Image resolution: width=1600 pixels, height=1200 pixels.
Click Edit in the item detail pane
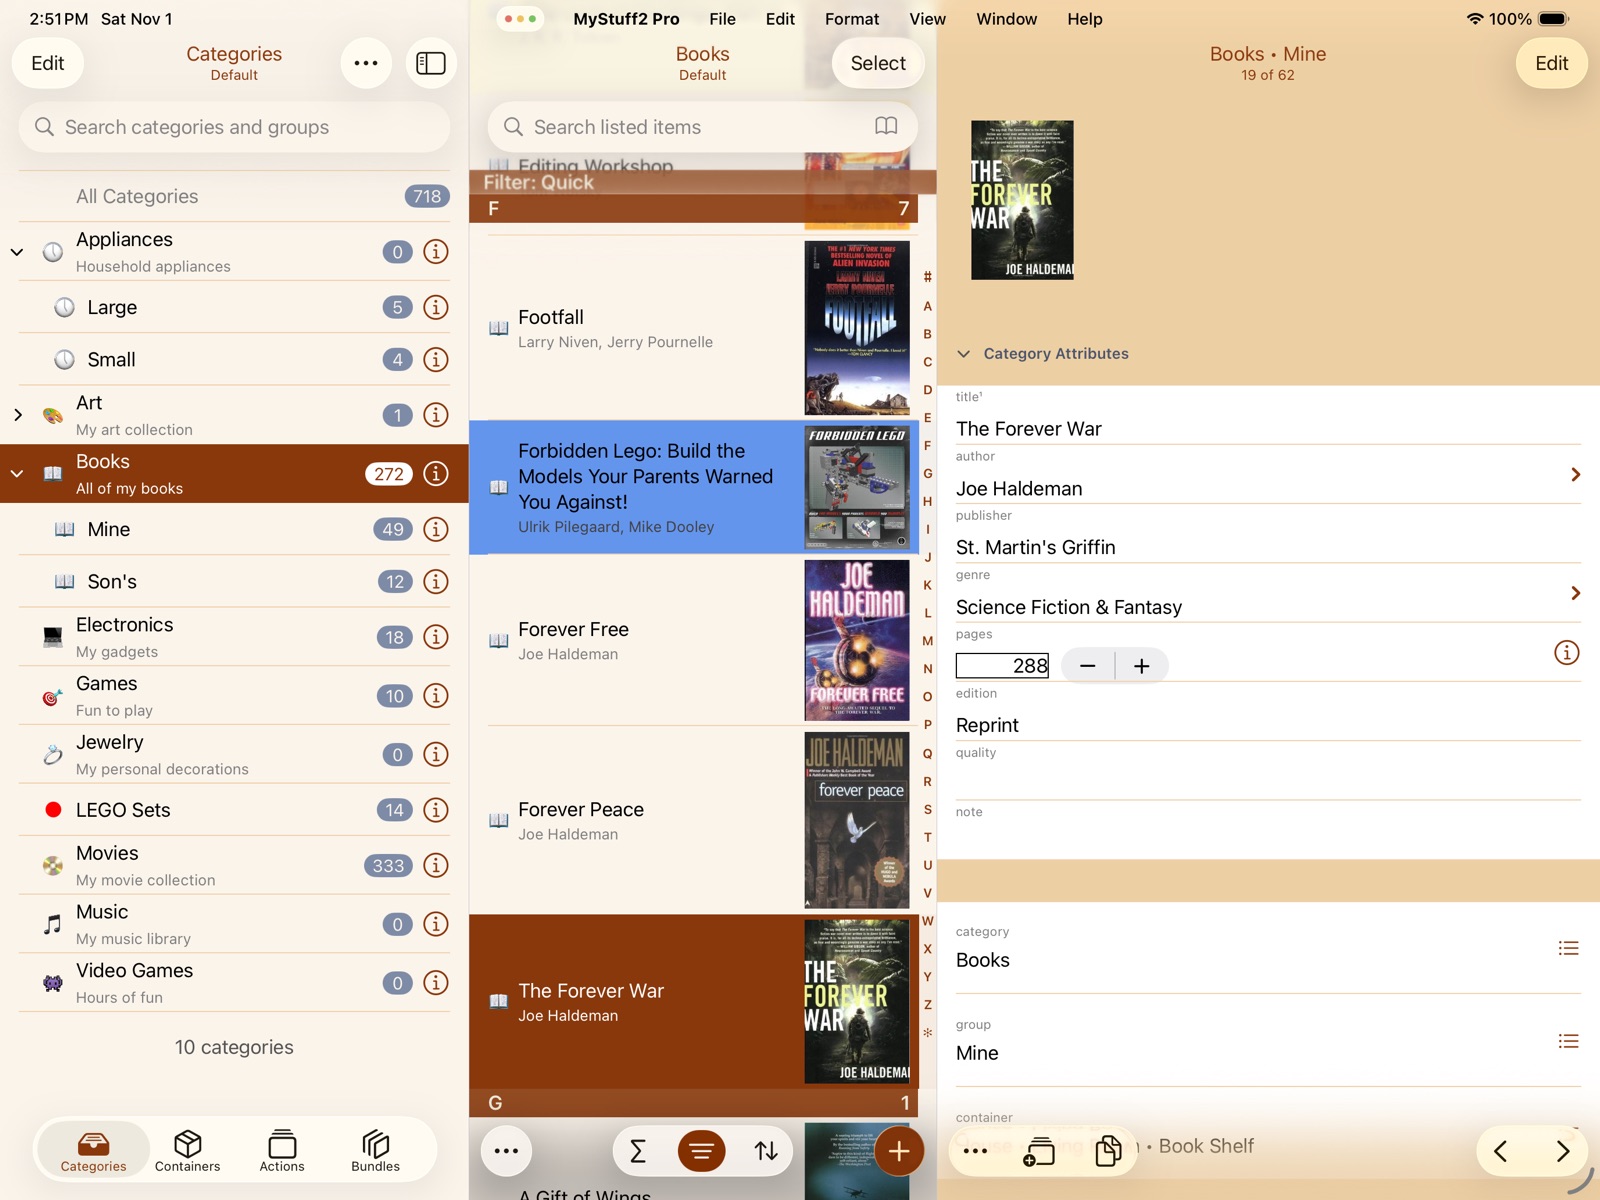tap(1551, 63)
